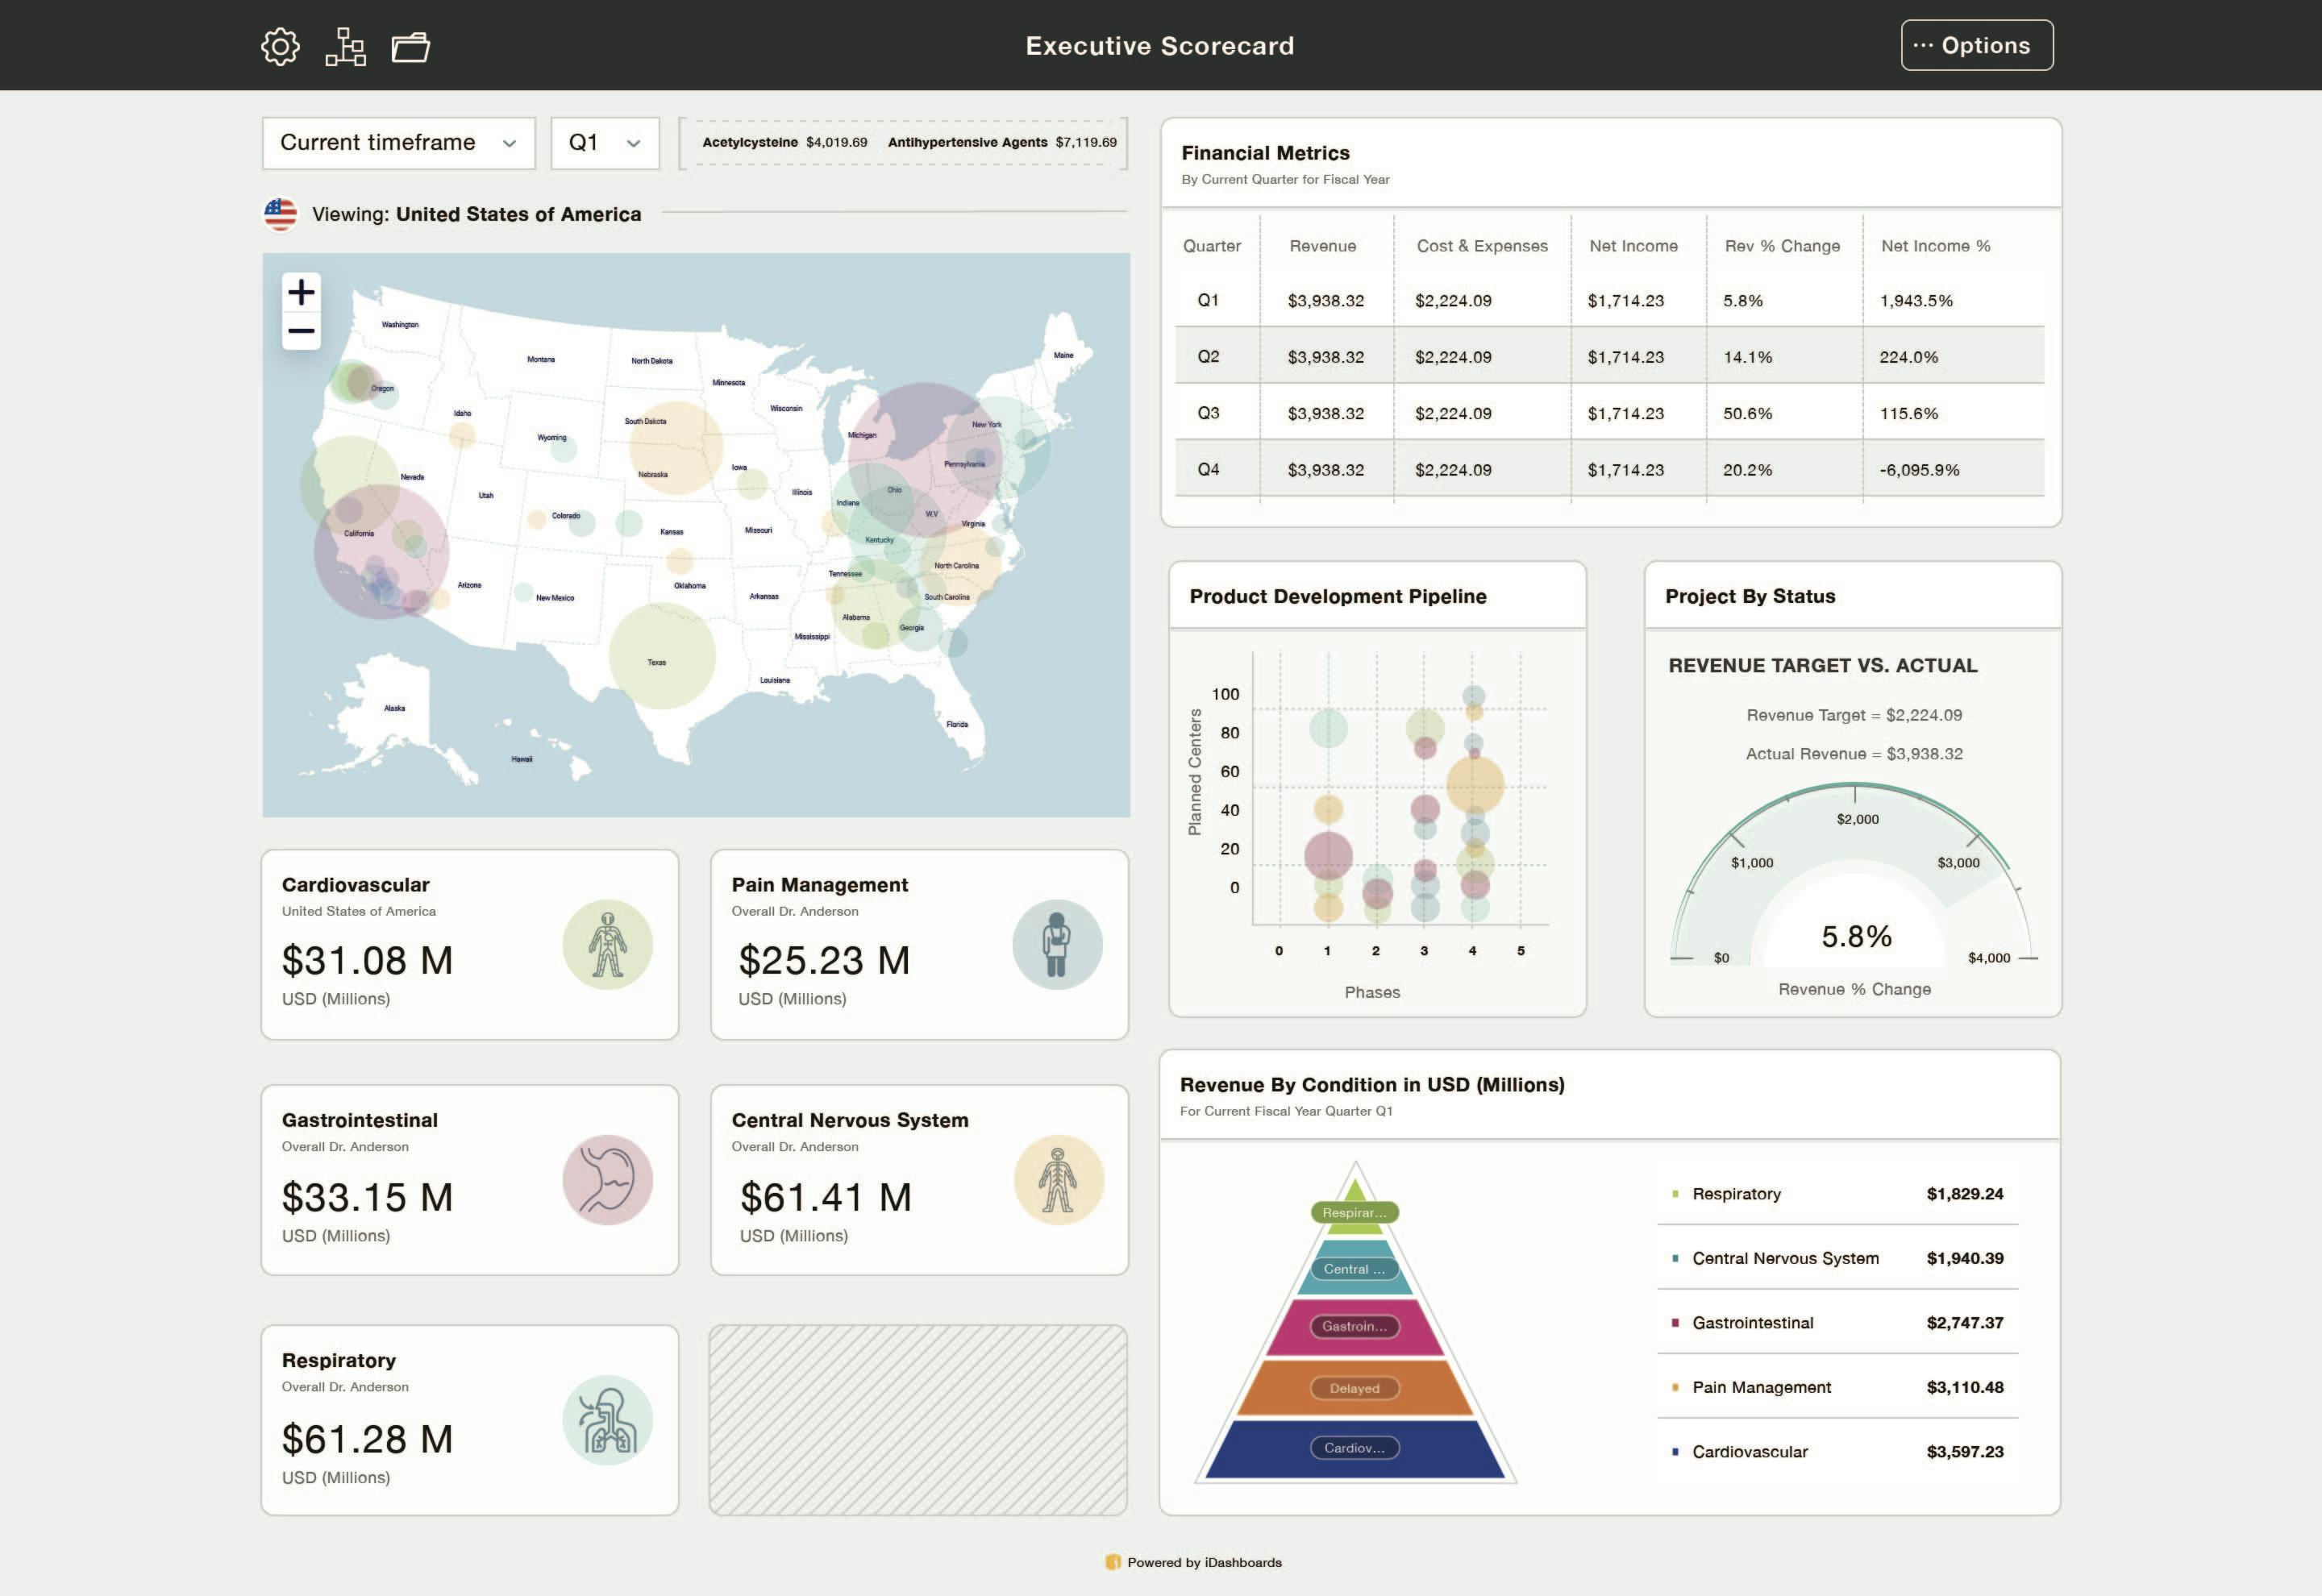Click the Gastrointestinal magenta legend swatch

[x=1675, y=1323]
